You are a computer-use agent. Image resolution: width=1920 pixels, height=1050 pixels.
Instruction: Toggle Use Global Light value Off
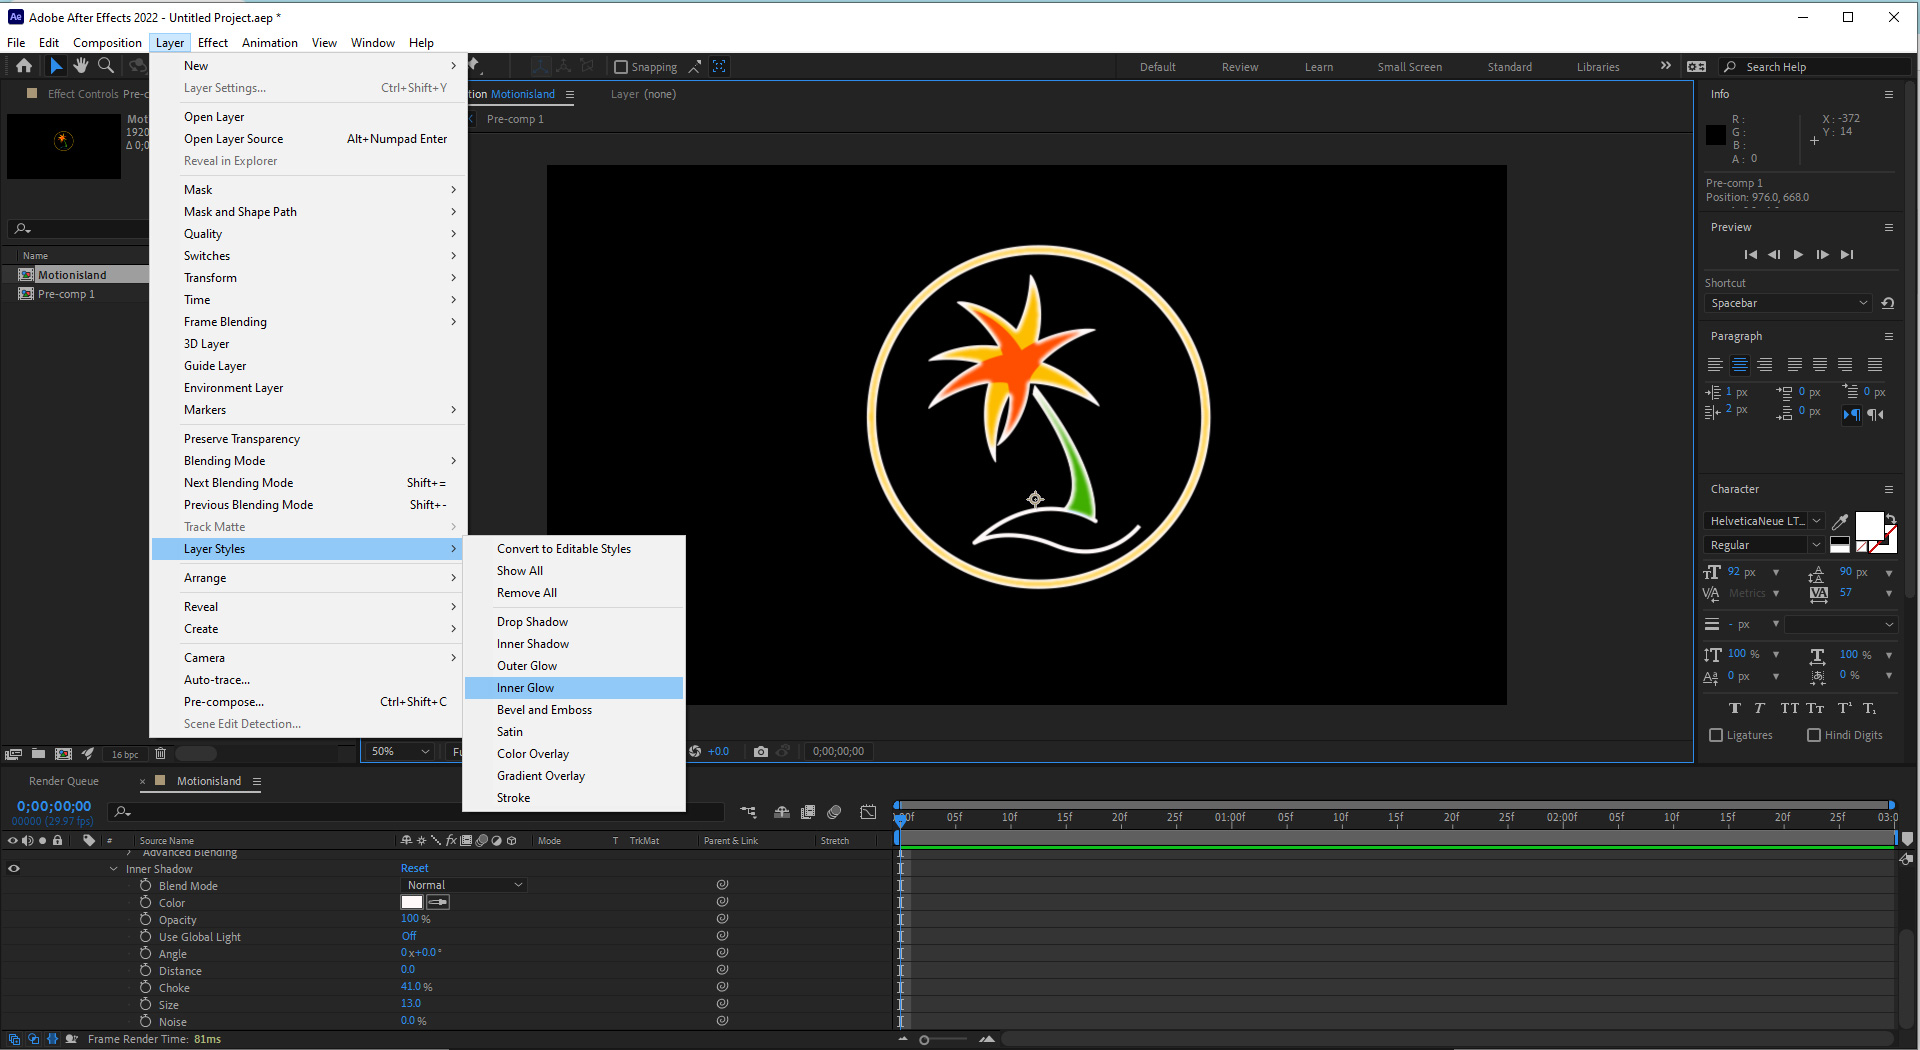(409, 937)
